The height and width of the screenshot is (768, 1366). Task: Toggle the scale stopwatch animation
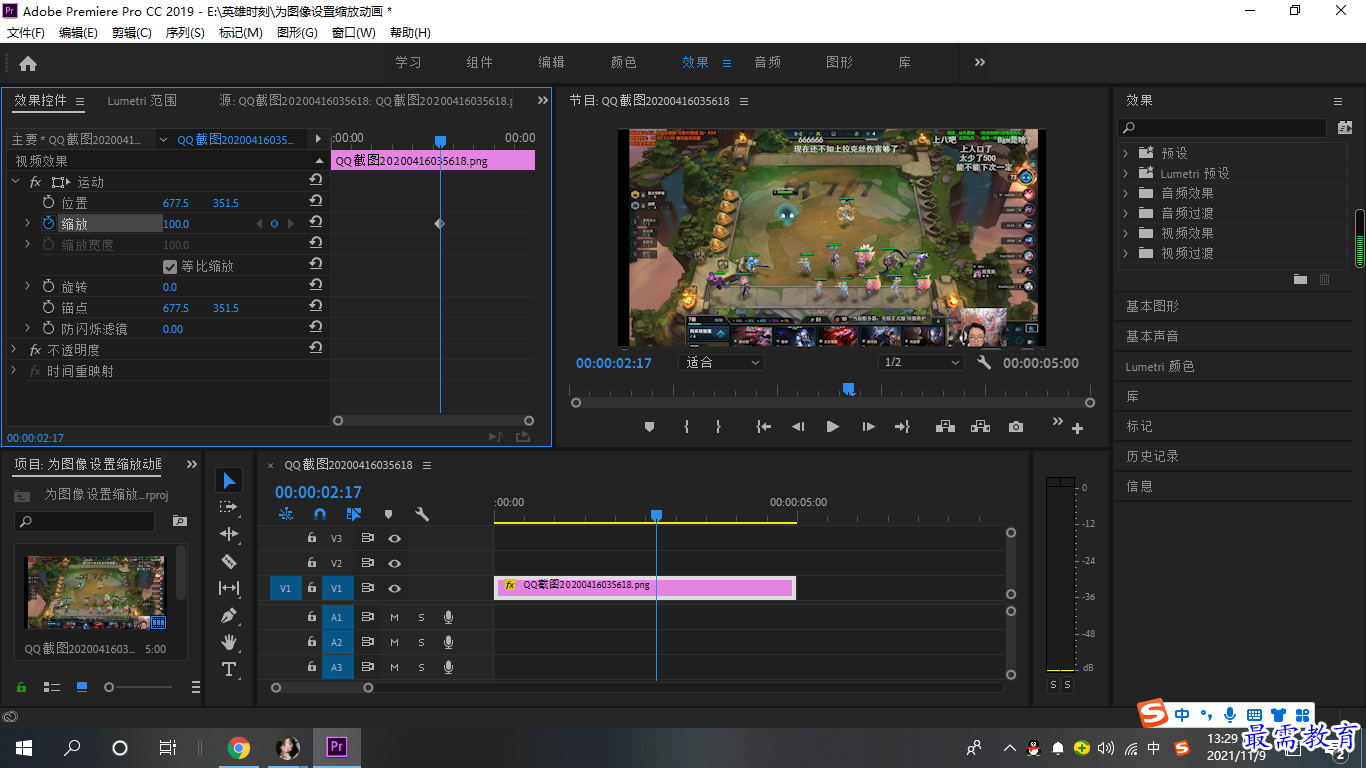point(48,223)
